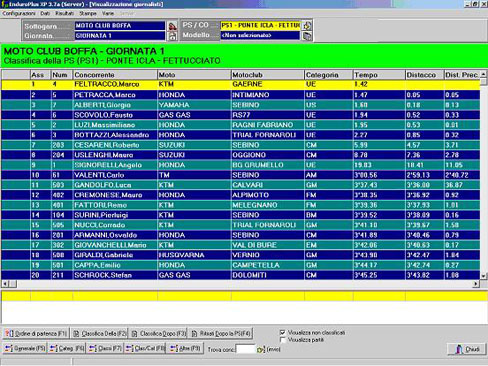488x366 pixels.
Task: Show Classifica Della (F2) ranking
Action: [x=99, y=333]
